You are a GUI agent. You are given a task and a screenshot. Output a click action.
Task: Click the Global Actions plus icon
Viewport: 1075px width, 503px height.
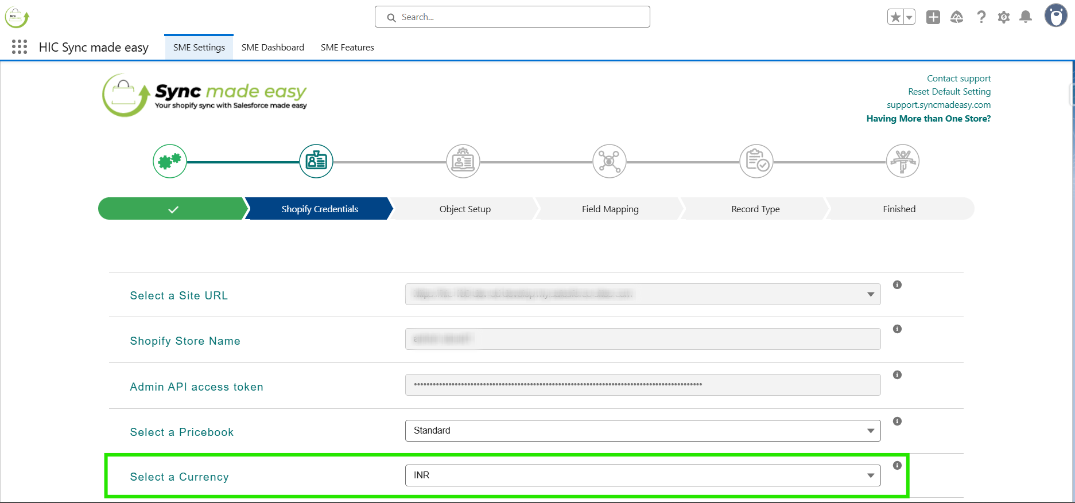click(x=933, y=17)
